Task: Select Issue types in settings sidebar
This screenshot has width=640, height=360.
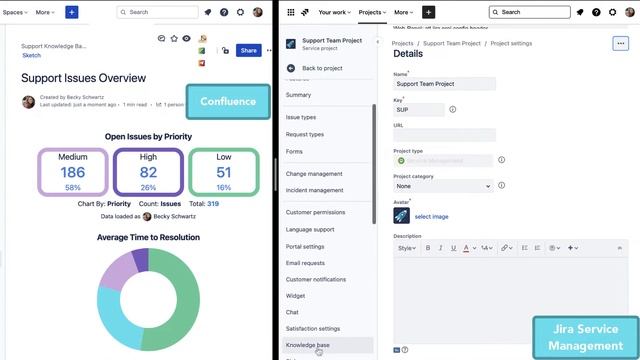Action: 301,117
